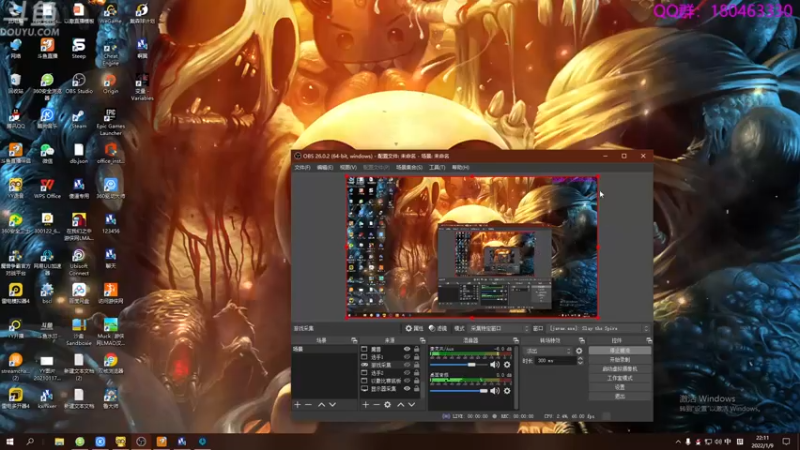
Task: Open 属性 properties button in source toolbar
Action: pyautogui.click(x=414, y=329)
